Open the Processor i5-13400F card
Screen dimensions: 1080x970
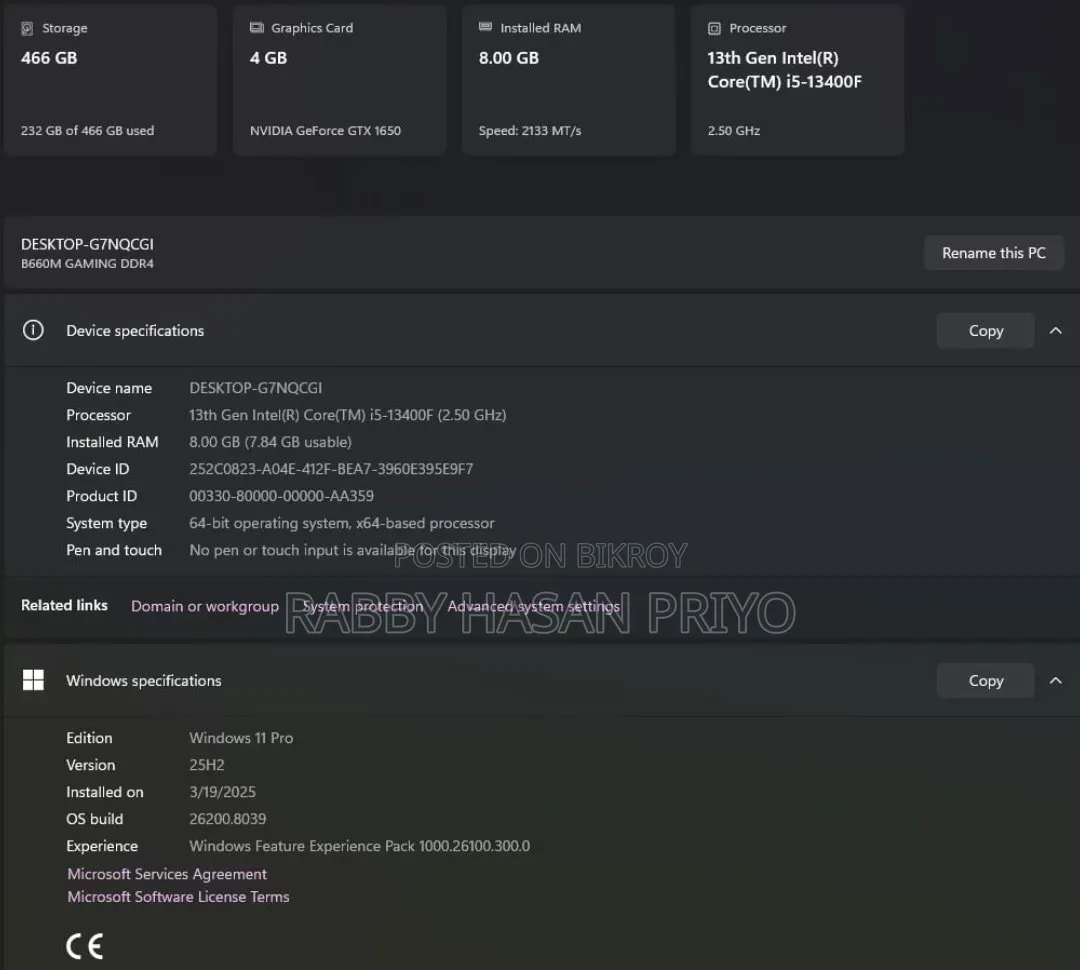coord(797,79)
